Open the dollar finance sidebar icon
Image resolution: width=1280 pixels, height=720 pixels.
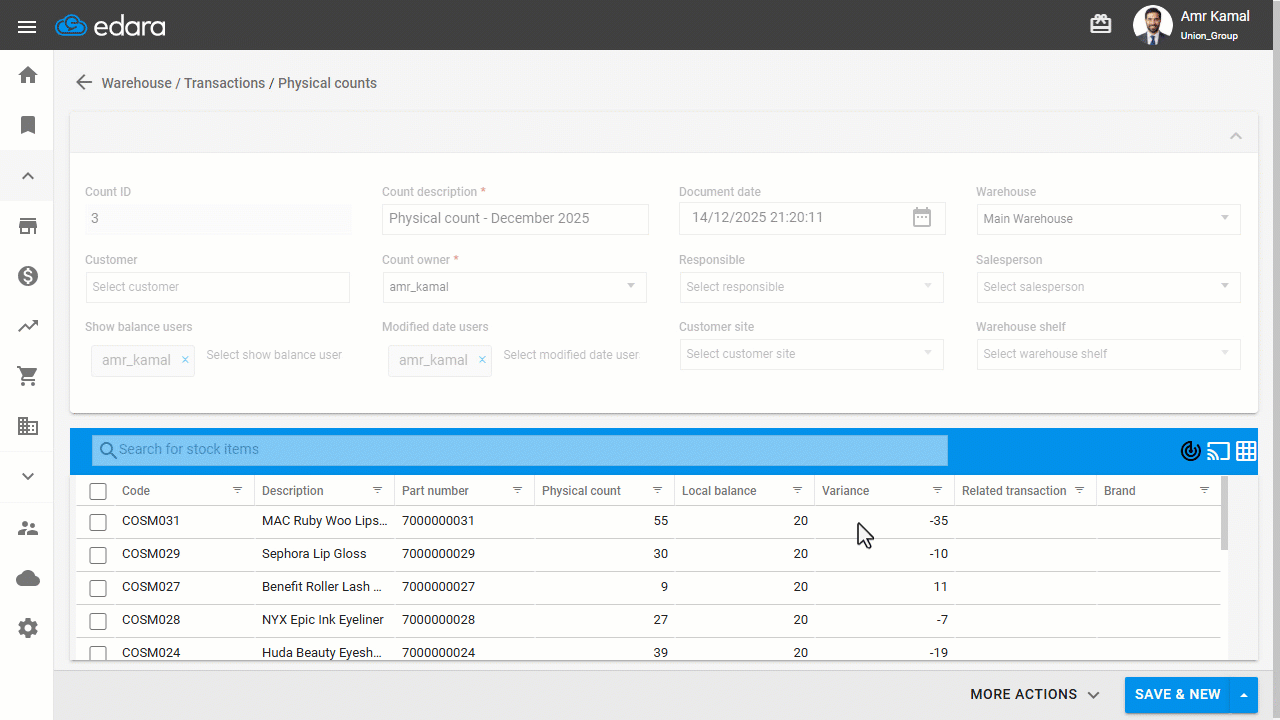tap(28, 276)
